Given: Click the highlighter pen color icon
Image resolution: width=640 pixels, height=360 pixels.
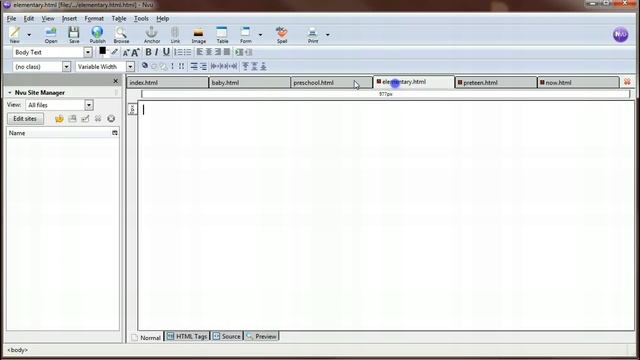Looking at the screenshot, I should click(115, 52).
